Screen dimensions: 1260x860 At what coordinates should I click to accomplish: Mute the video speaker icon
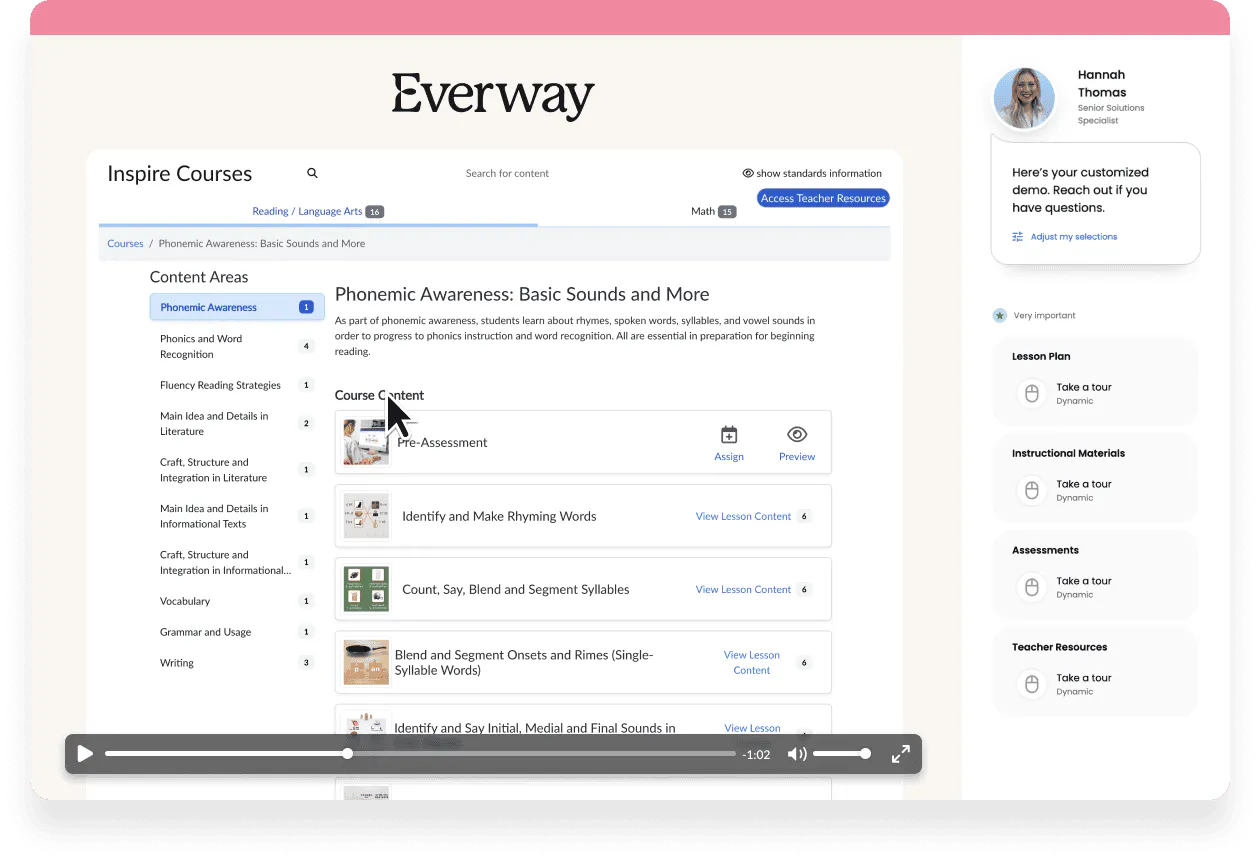tap(797, 754)
